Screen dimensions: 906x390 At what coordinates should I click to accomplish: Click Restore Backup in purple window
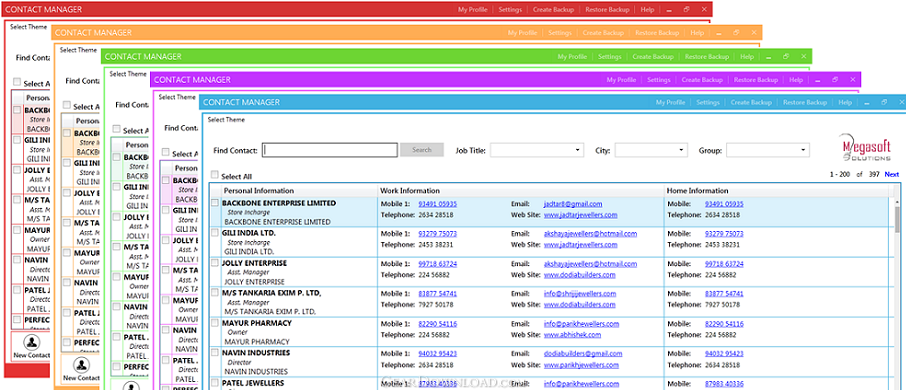756,80
